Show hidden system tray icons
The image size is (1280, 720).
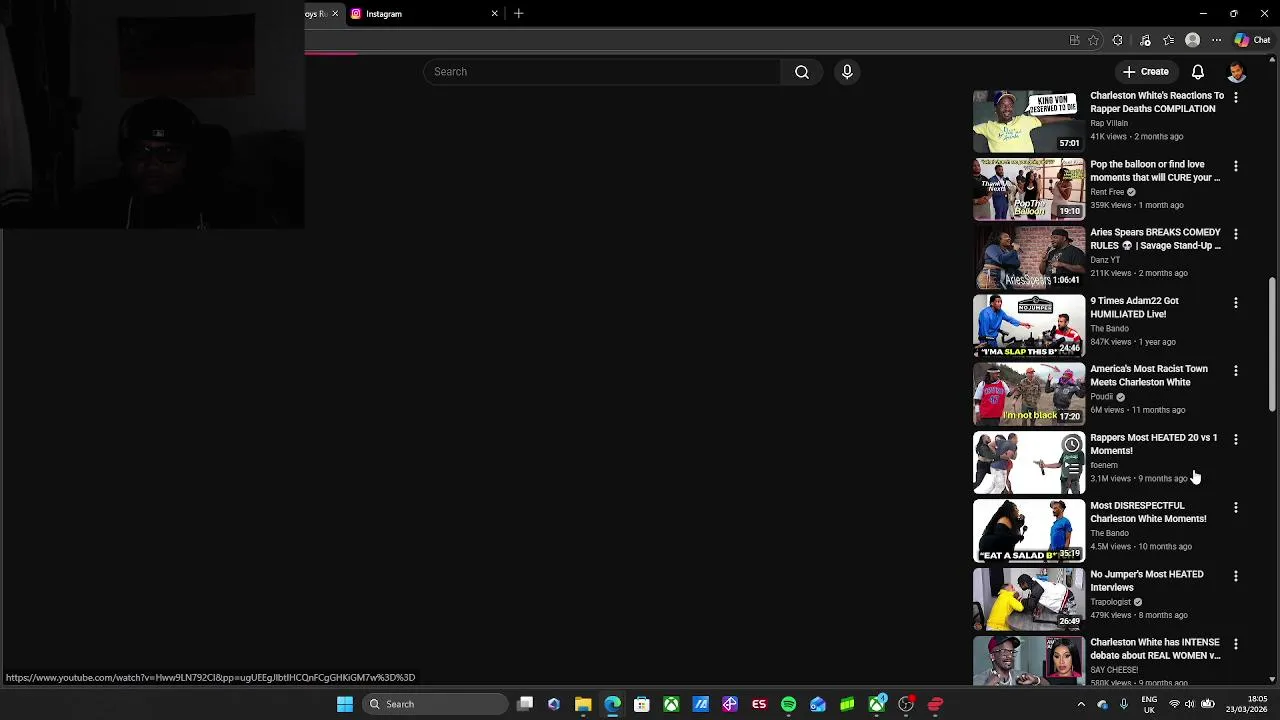[x=1081, y=704]
